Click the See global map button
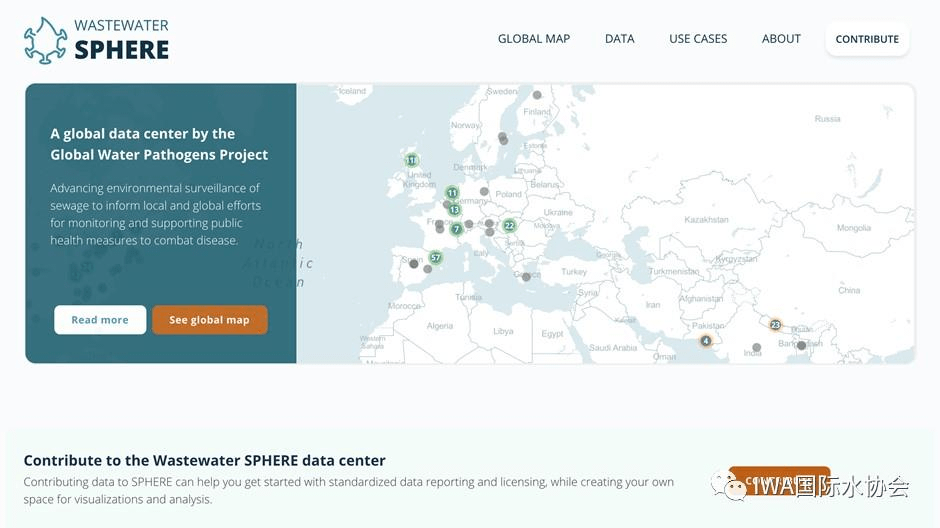The width and height of the screenshot is (940, 528). (x=209, y=320)
